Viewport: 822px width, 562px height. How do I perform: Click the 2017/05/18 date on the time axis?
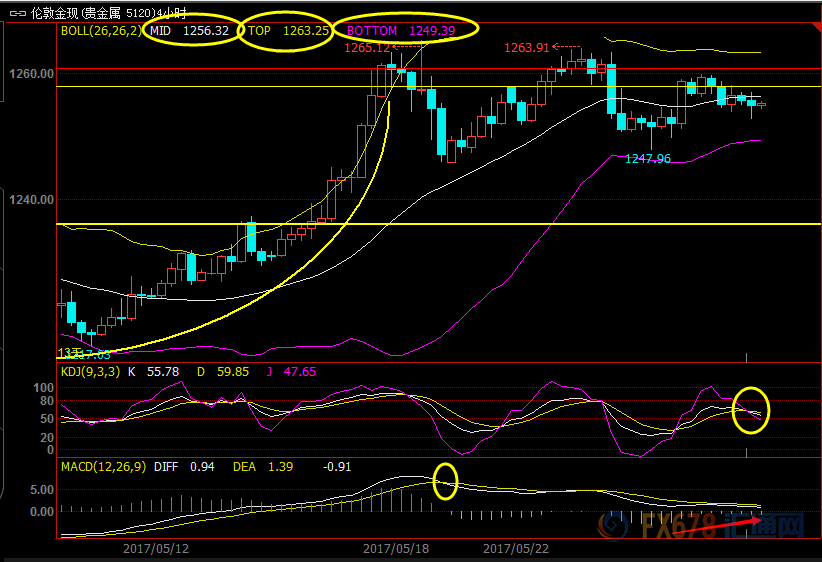395,548
